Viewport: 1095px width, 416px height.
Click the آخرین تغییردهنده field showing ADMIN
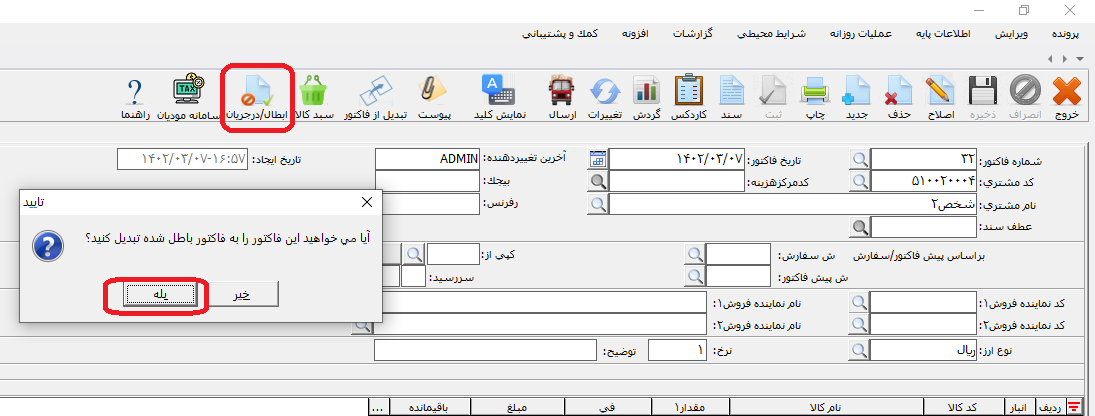click(427, 158)
